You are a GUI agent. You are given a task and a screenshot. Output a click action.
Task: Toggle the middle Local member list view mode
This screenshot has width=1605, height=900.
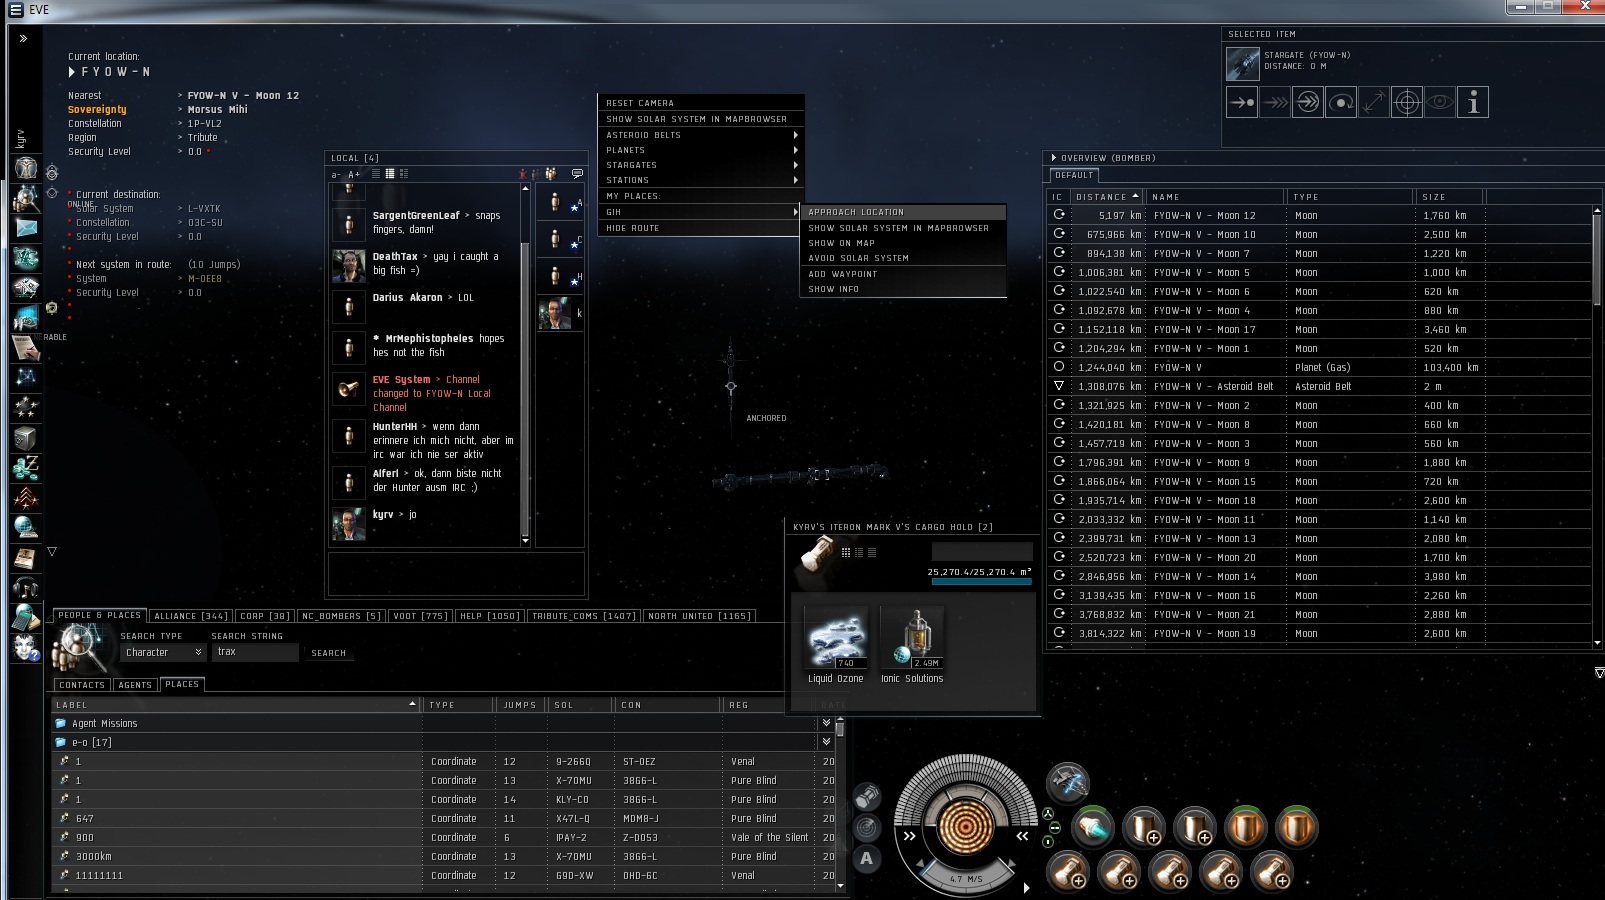point(390,174)
